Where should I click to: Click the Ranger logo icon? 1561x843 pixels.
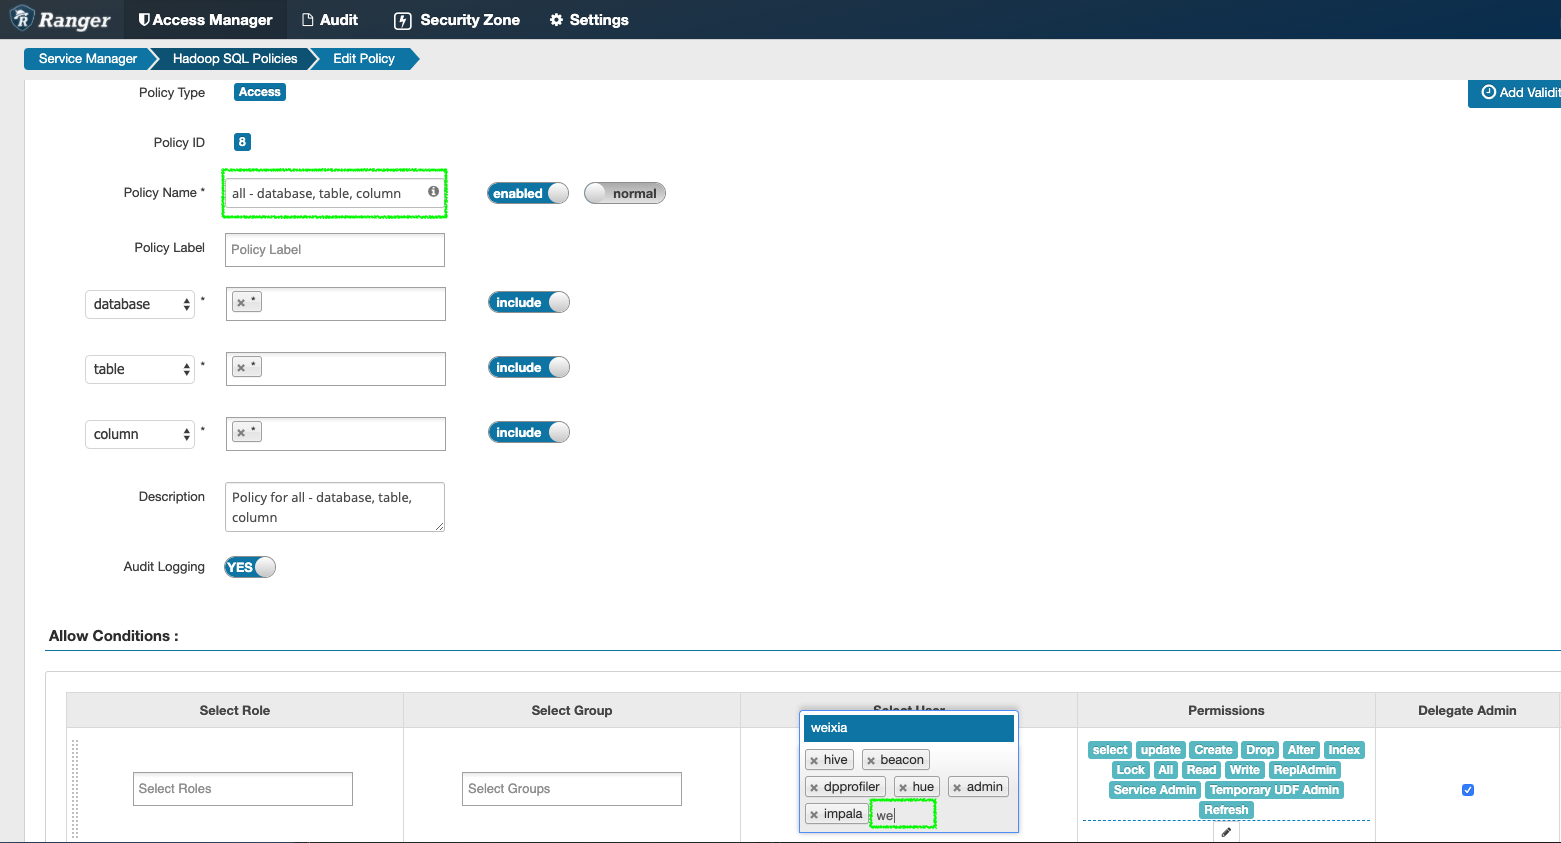[22, 18]
